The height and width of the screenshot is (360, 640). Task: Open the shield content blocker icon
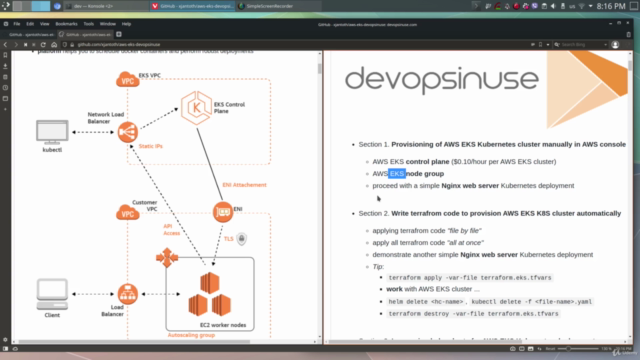point(64,44)
